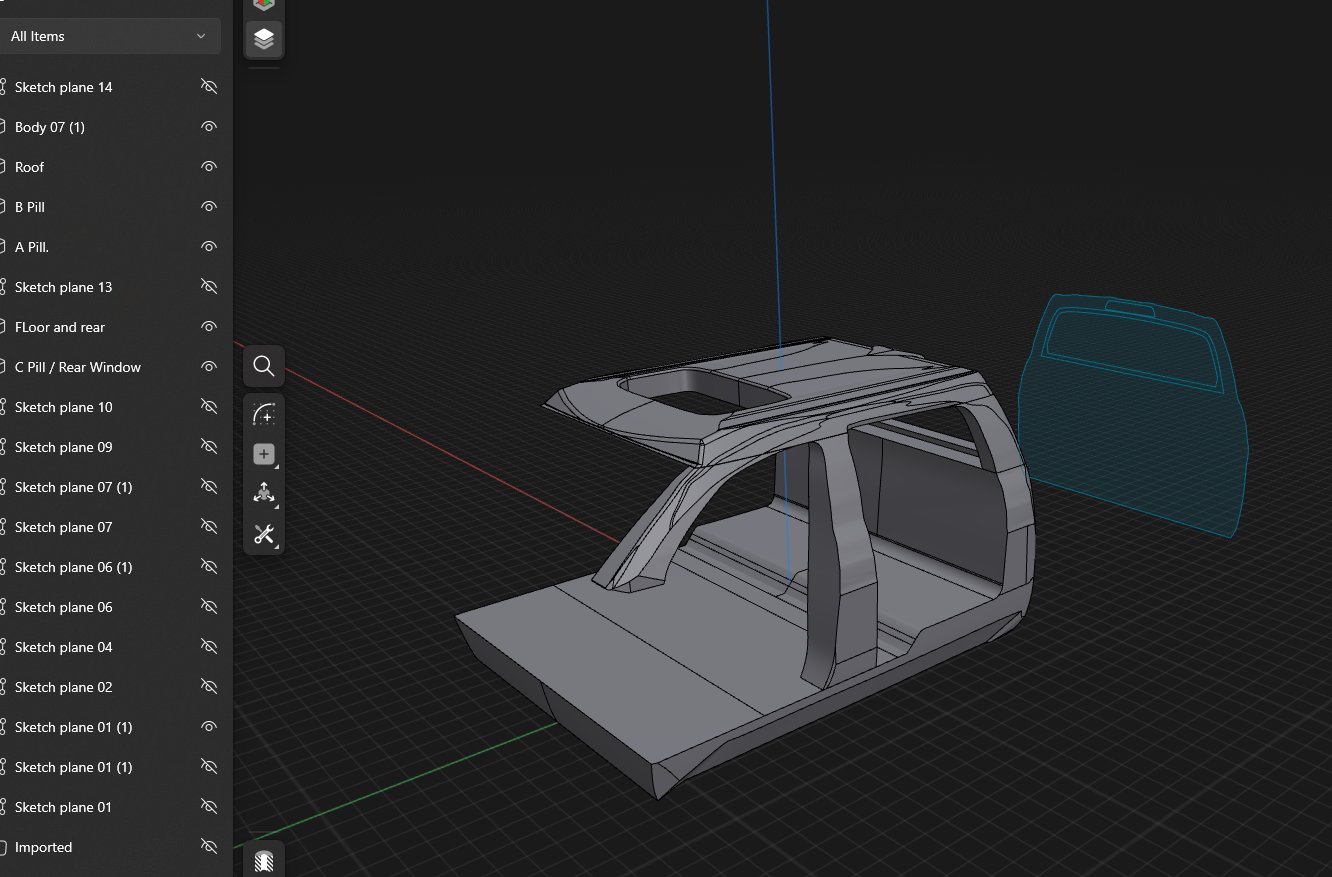This screenshot has width=1332, height=877.
Task: Toggle eye icon for Sketch plane 07
Action: click(x=209, y=527)
